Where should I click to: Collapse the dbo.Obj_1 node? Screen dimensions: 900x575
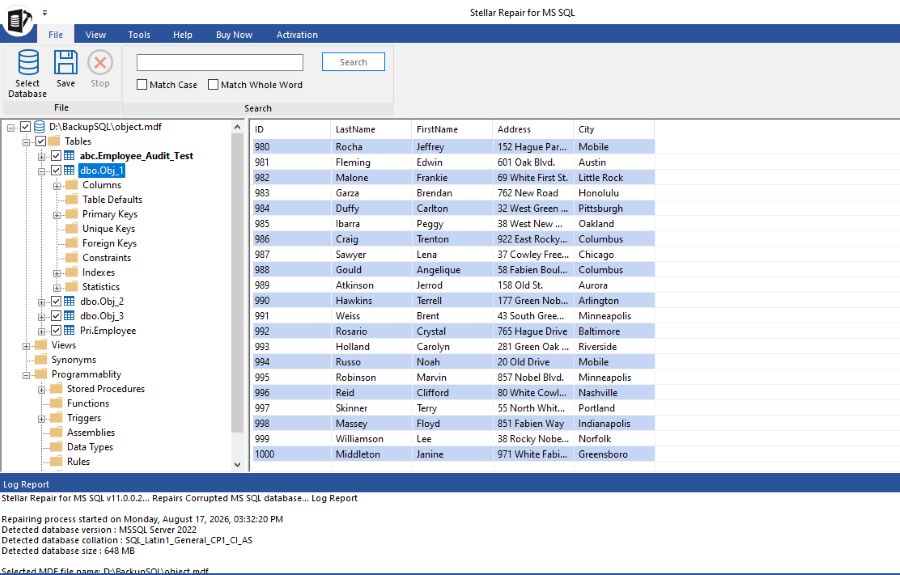point(41,171)
